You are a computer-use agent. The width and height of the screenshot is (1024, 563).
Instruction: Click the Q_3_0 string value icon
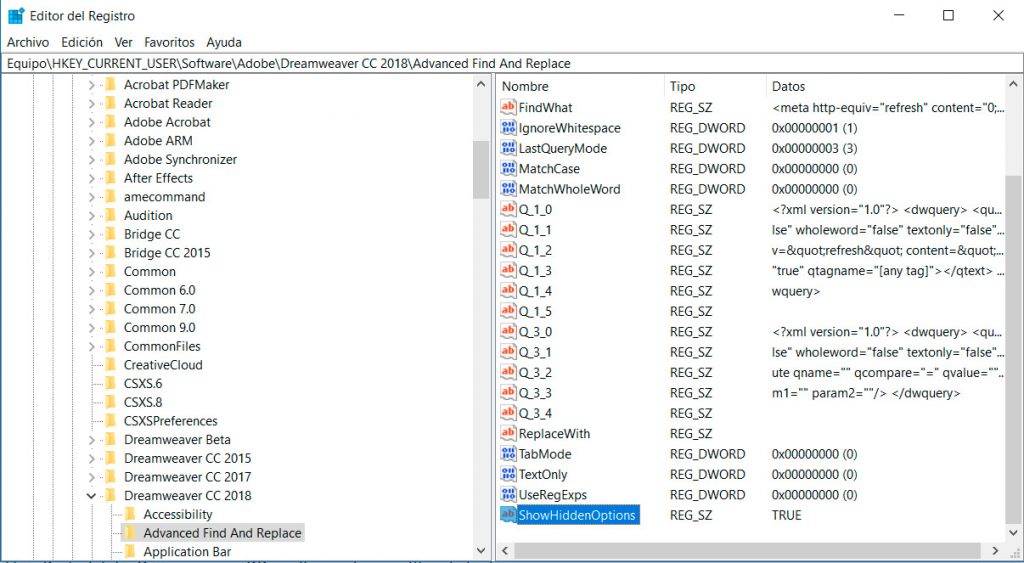[508, 331]
